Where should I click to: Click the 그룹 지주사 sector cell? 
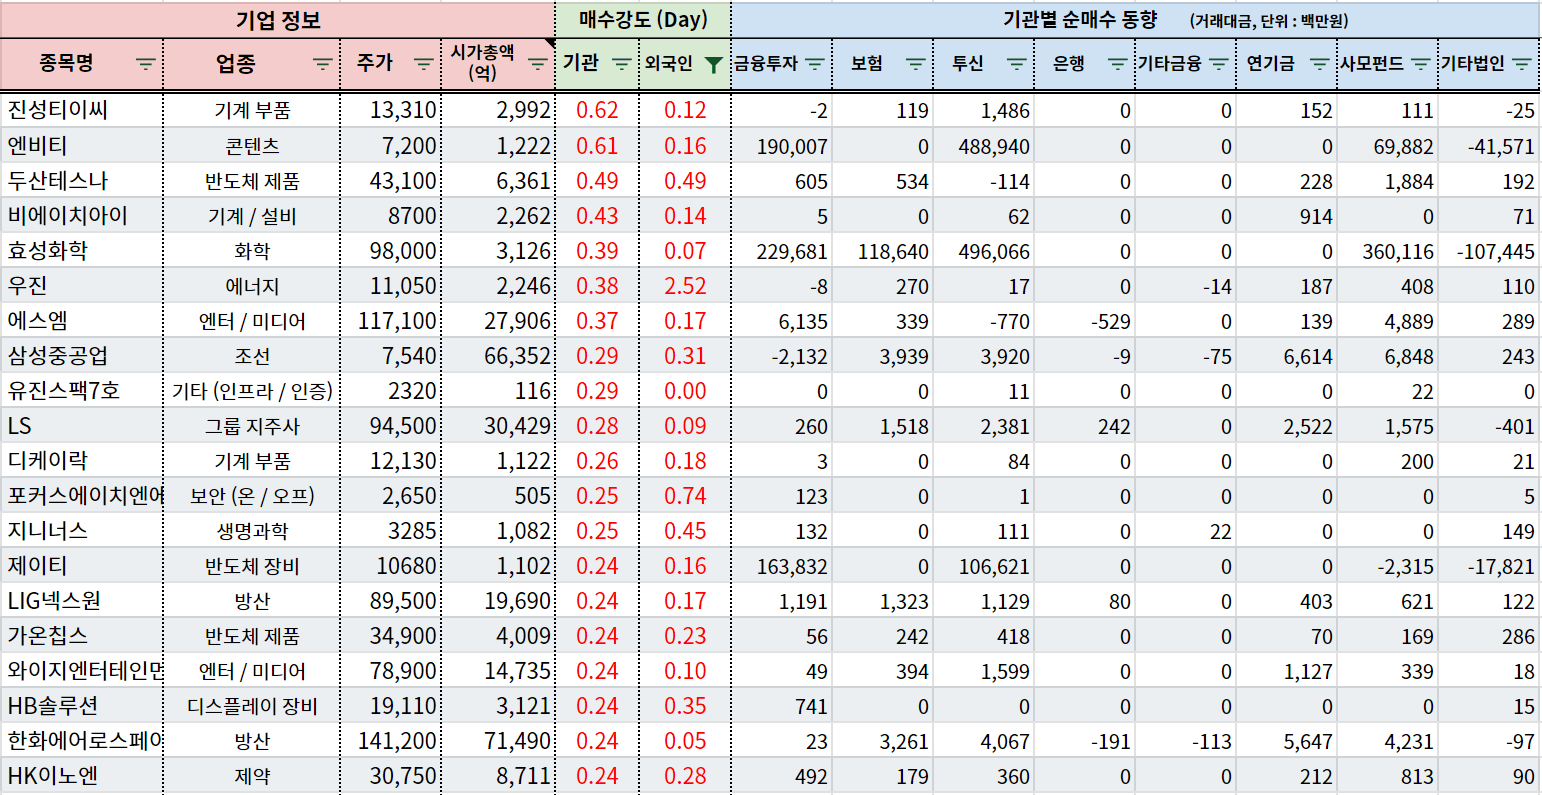(x=252, y=425)
